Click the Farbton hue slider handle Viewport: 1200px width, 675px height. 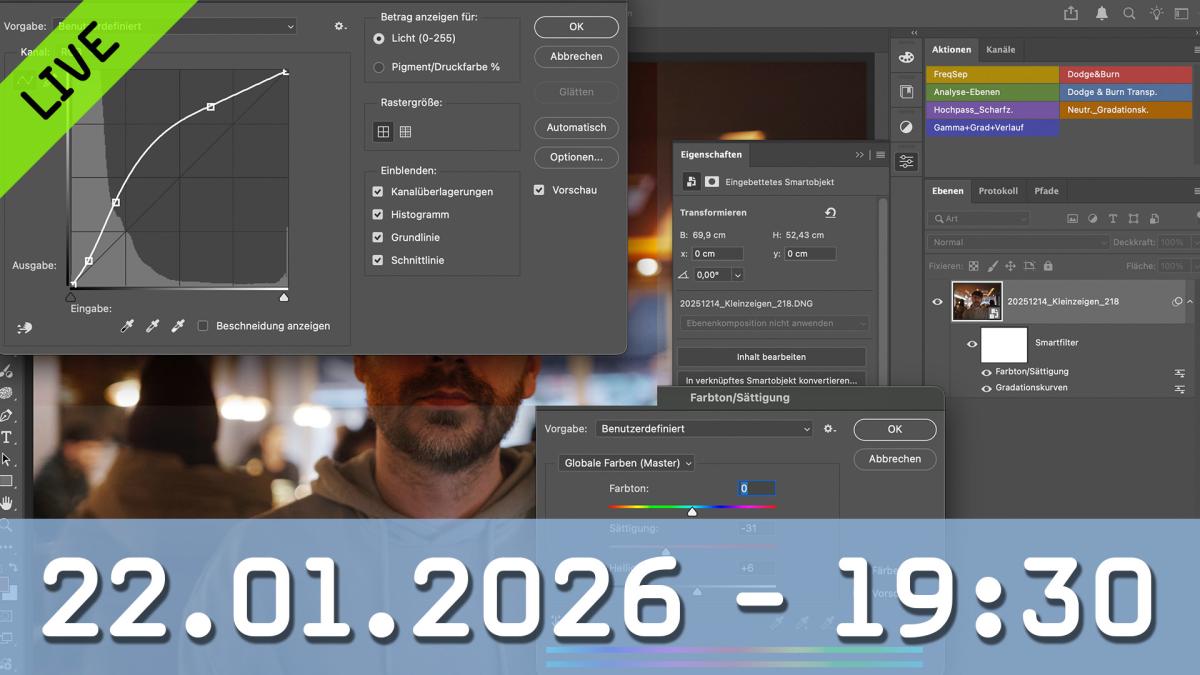point(692,512)
